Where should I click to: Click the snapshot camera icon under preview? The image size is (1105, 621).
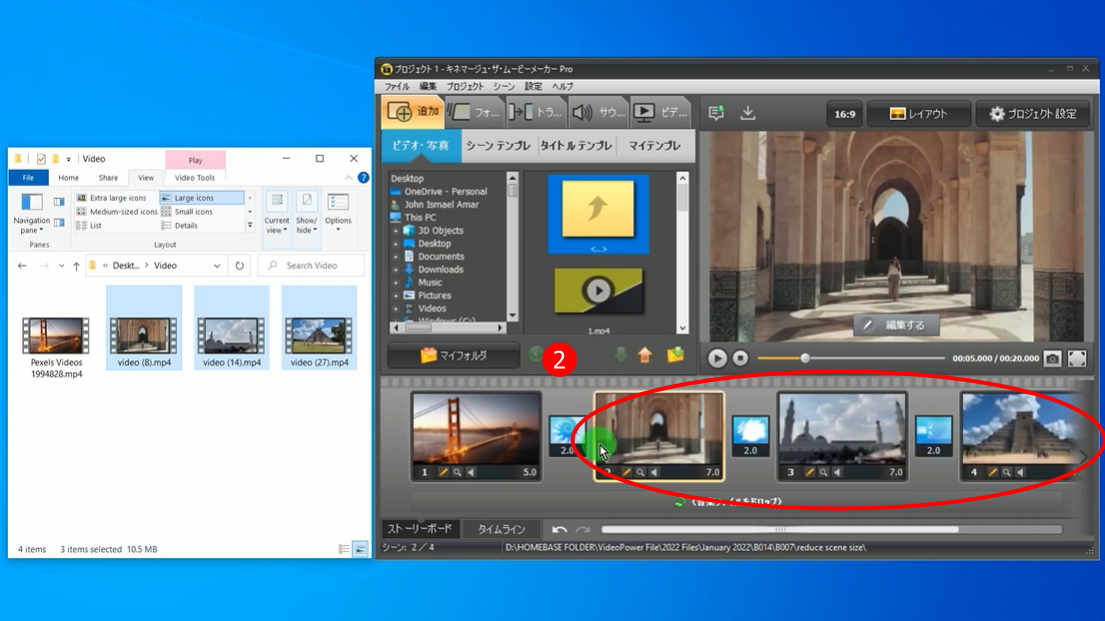tap(1052, 358)
